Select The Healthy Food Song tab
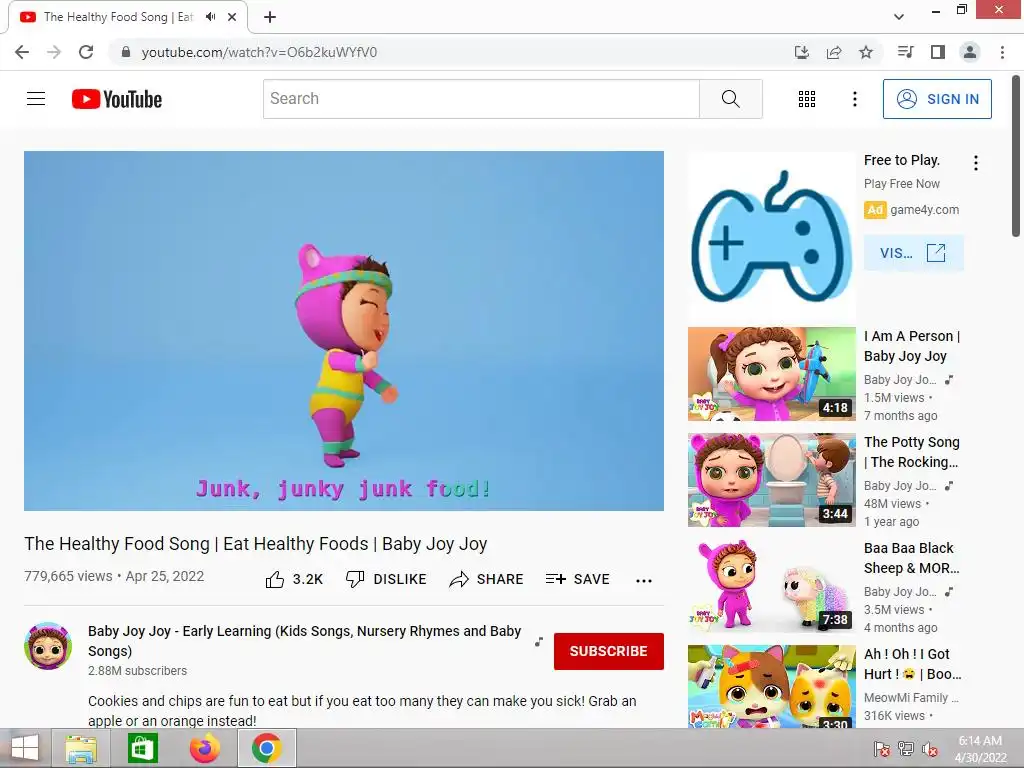This screenshot has width=1024, height=768. [128, 17]
